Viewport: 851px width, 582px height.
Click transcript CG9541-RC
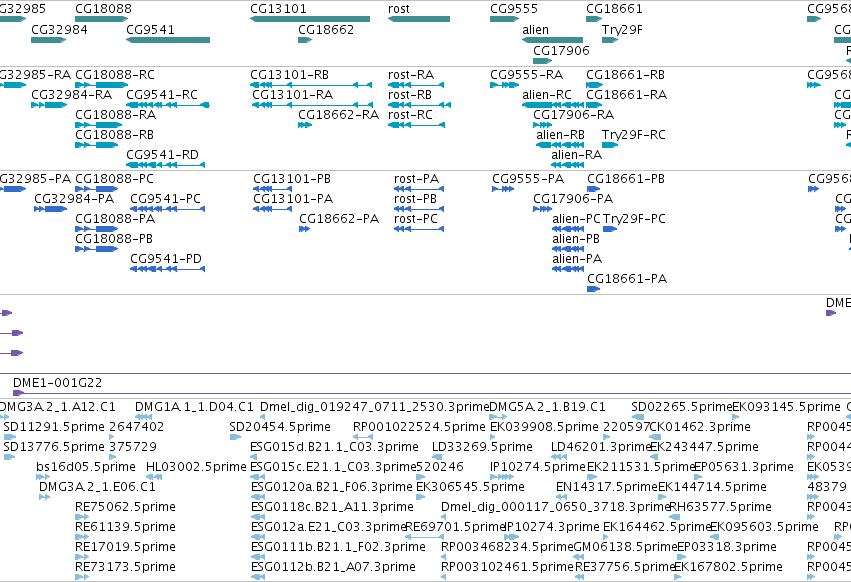(x=162, y=94)
